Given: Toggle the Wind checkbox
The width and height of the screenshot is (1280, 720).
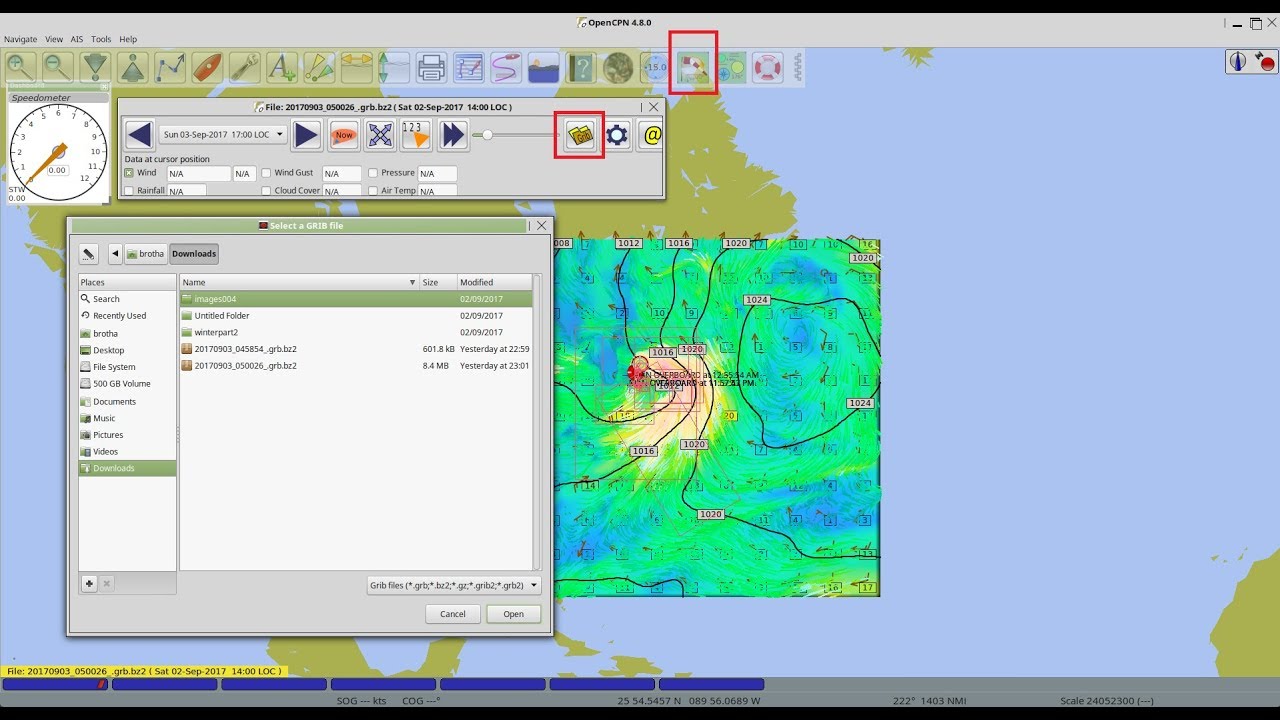Looking at the screenshot, I should [129, 173].
